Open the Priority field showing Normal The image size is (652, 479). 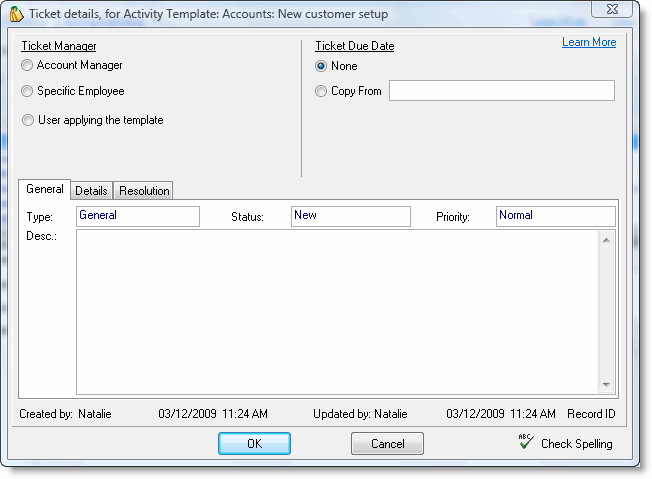pos(555,216)
